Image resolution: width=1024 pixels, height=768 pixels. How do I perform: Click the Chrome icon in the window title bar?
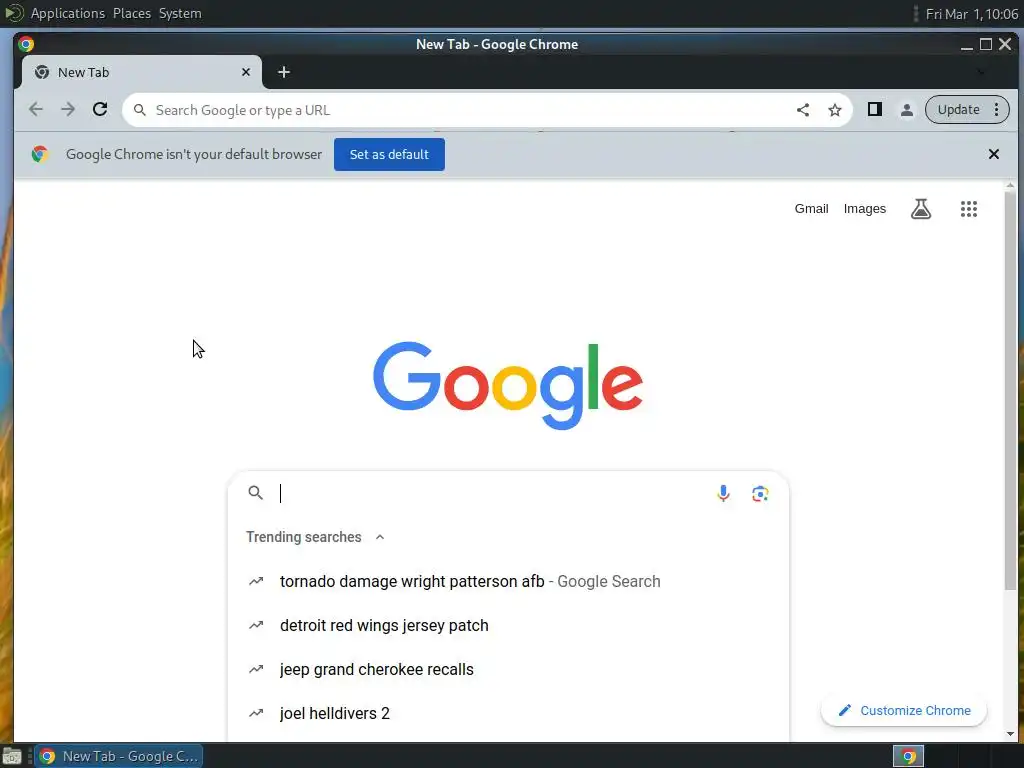[26, 44]
